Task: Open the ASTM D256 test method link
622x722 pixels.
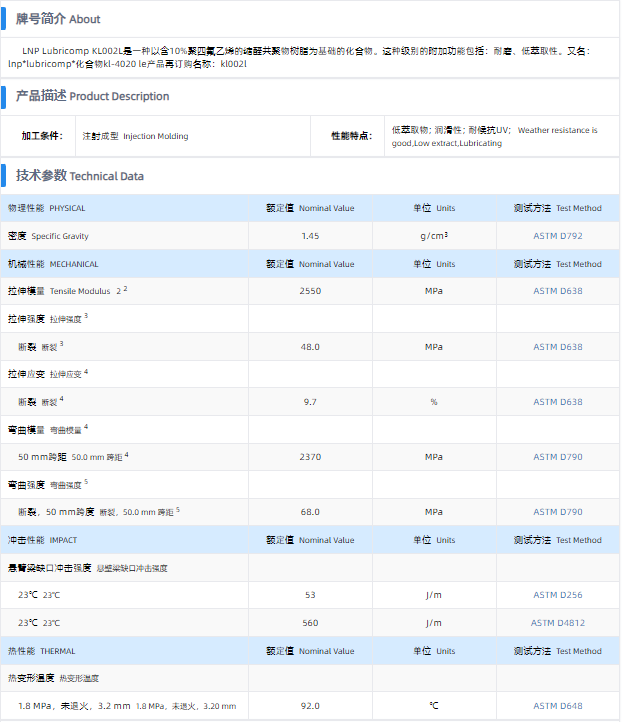Action: pos(557,595)
